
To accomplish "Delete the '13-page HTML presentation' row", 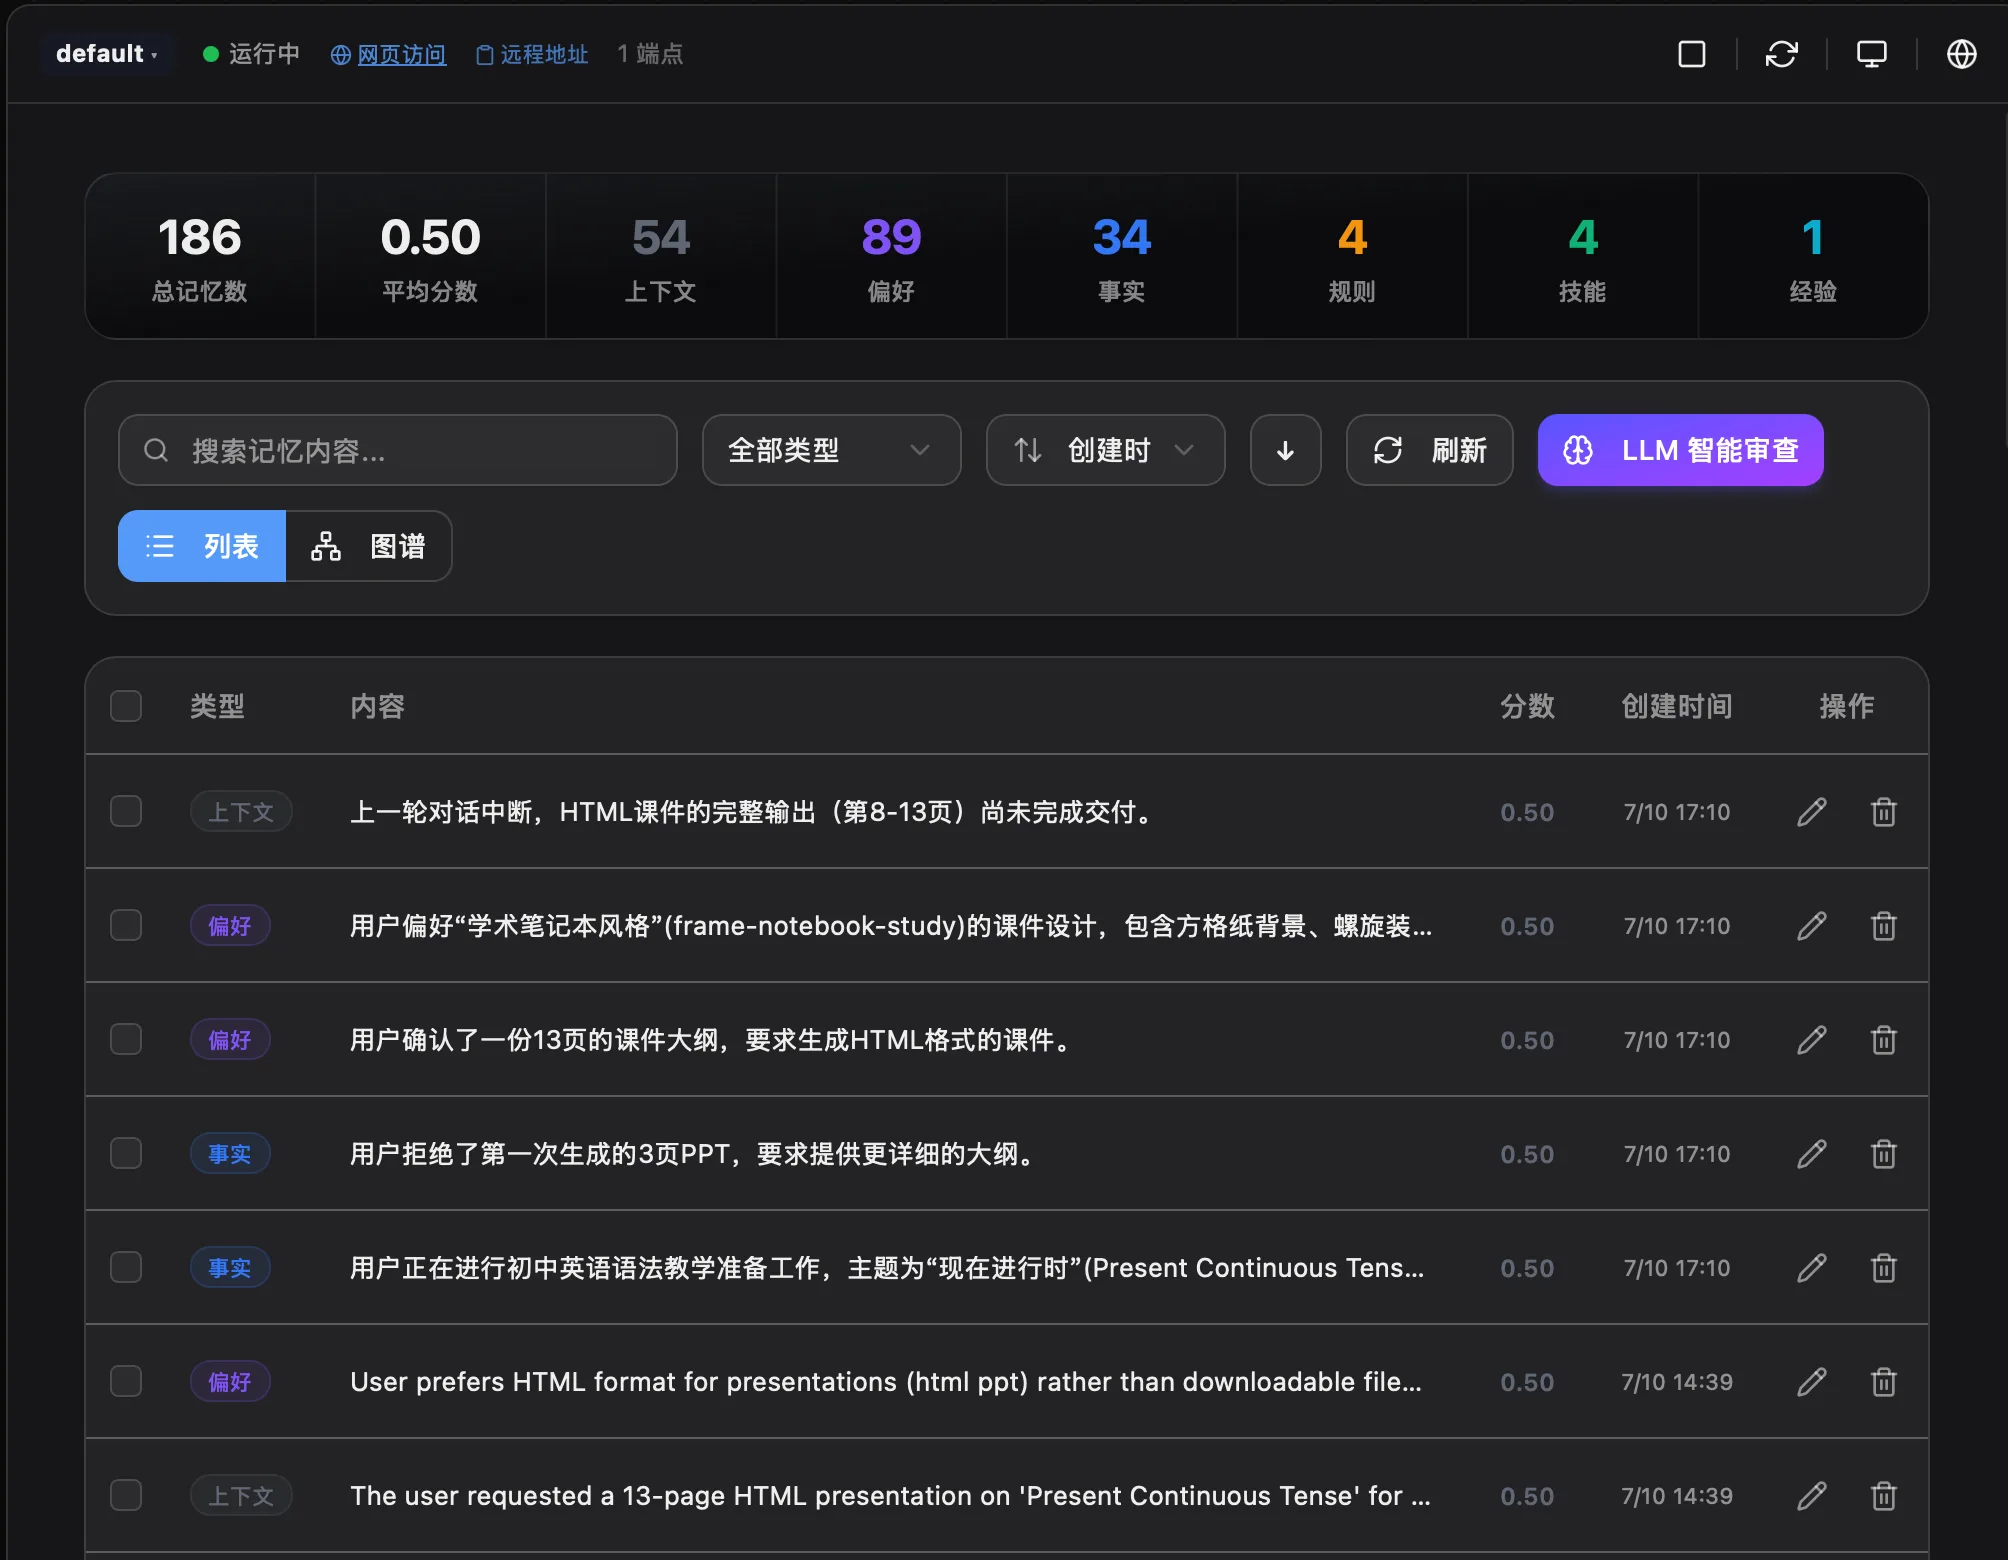I will [1883, 1496].
